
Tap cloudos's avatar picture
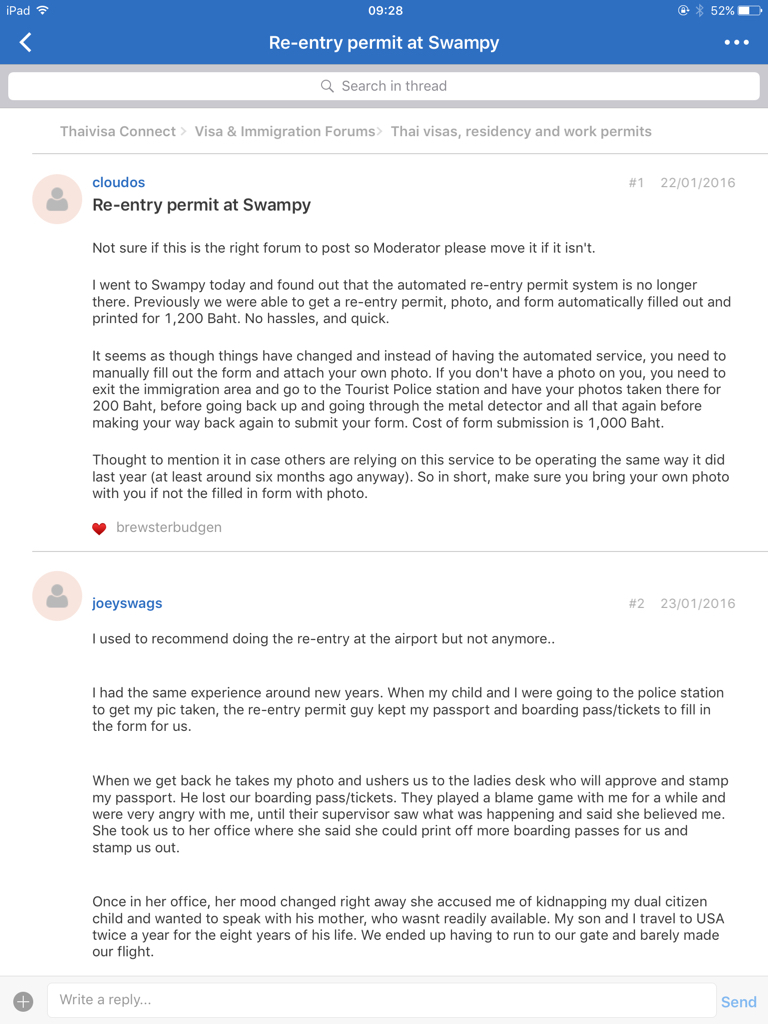tap(57, 199)
